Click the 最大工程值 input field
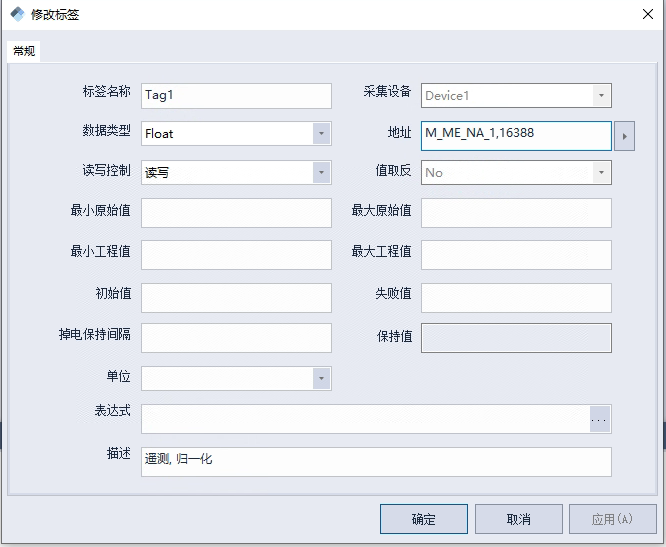 pyautogui.click(x=516, y=255)
